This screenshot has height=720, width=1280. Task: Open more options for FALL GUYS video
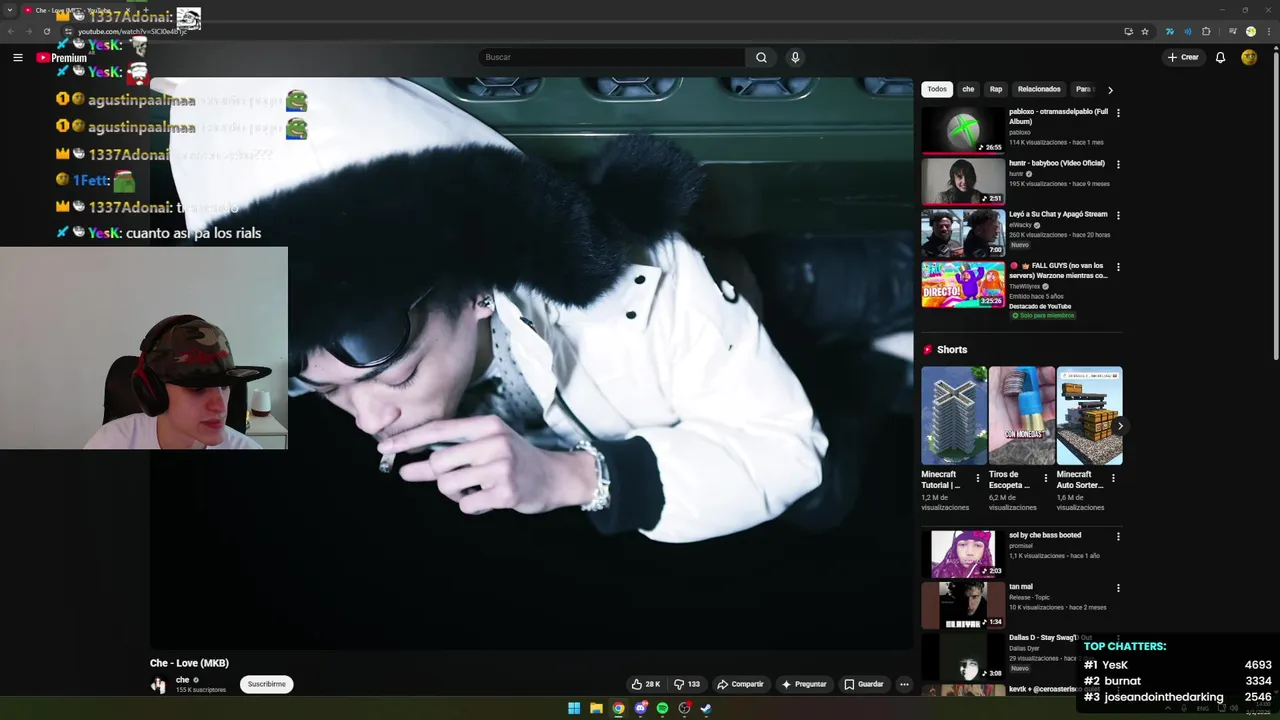[1118, 267]
